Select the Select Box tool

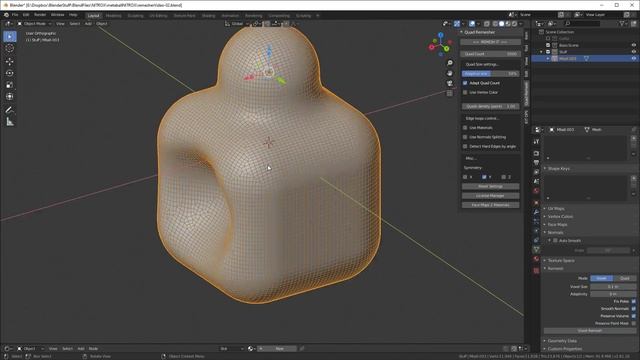[x=10, y=36]
